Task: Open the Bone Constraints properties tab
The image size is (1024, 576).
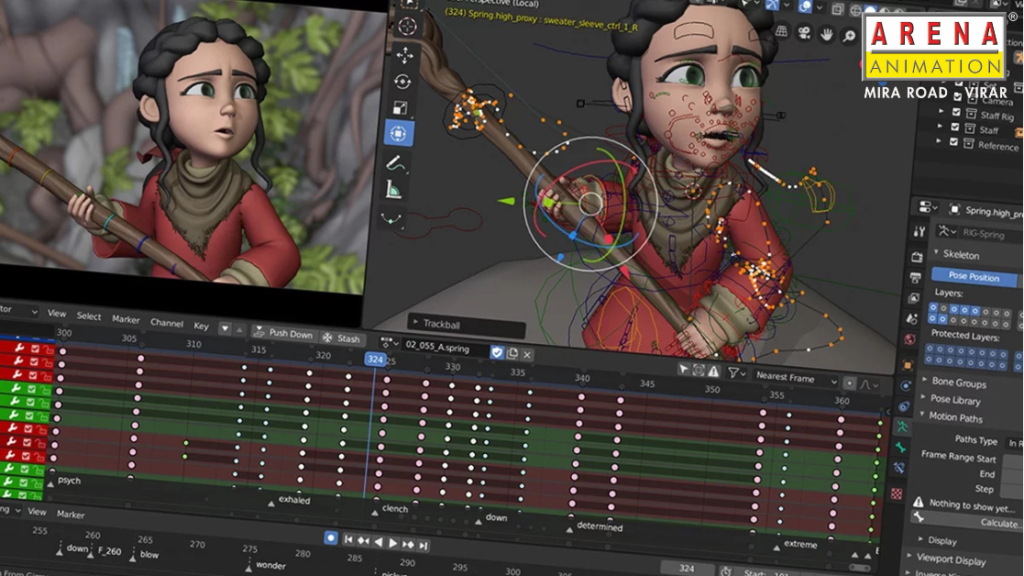Action: 899,468
